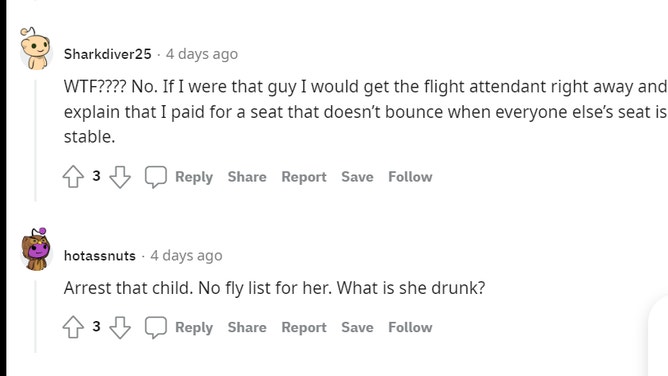
Task: Save hotassnuts' comment
Action: coord(357,327)
